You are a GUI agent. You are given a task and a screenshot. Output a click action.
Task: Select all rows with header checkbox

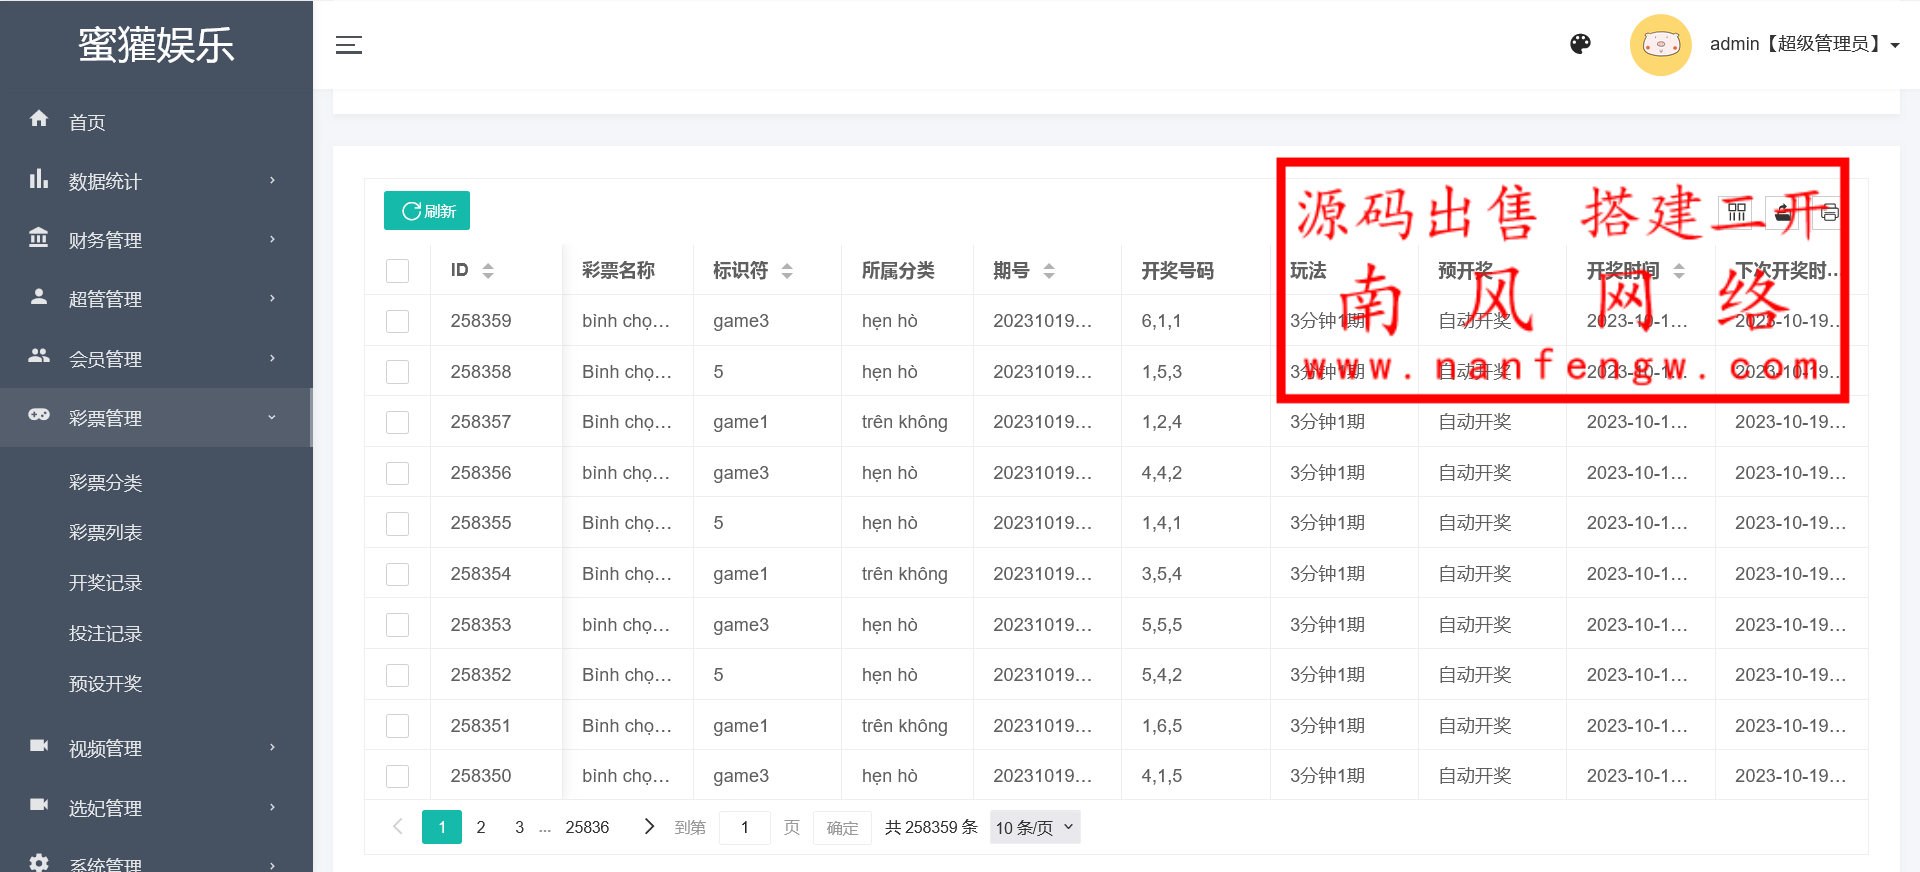tap(397, 271)
